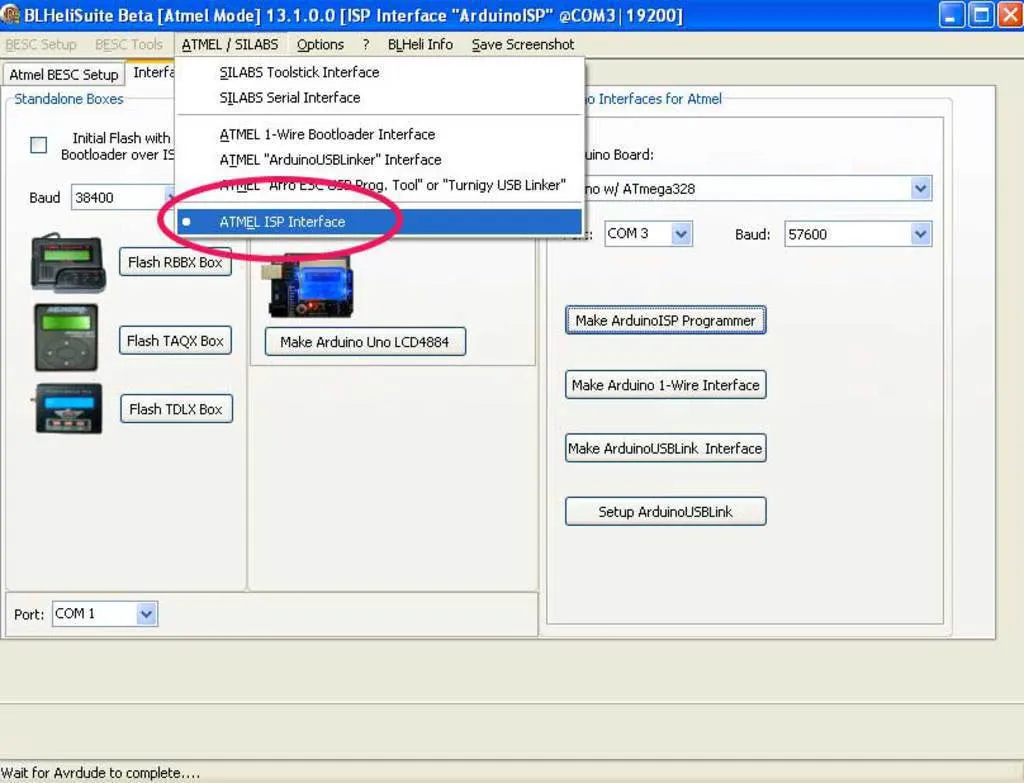
Task: Open the Options menu
Action: [x=320, y=44]
